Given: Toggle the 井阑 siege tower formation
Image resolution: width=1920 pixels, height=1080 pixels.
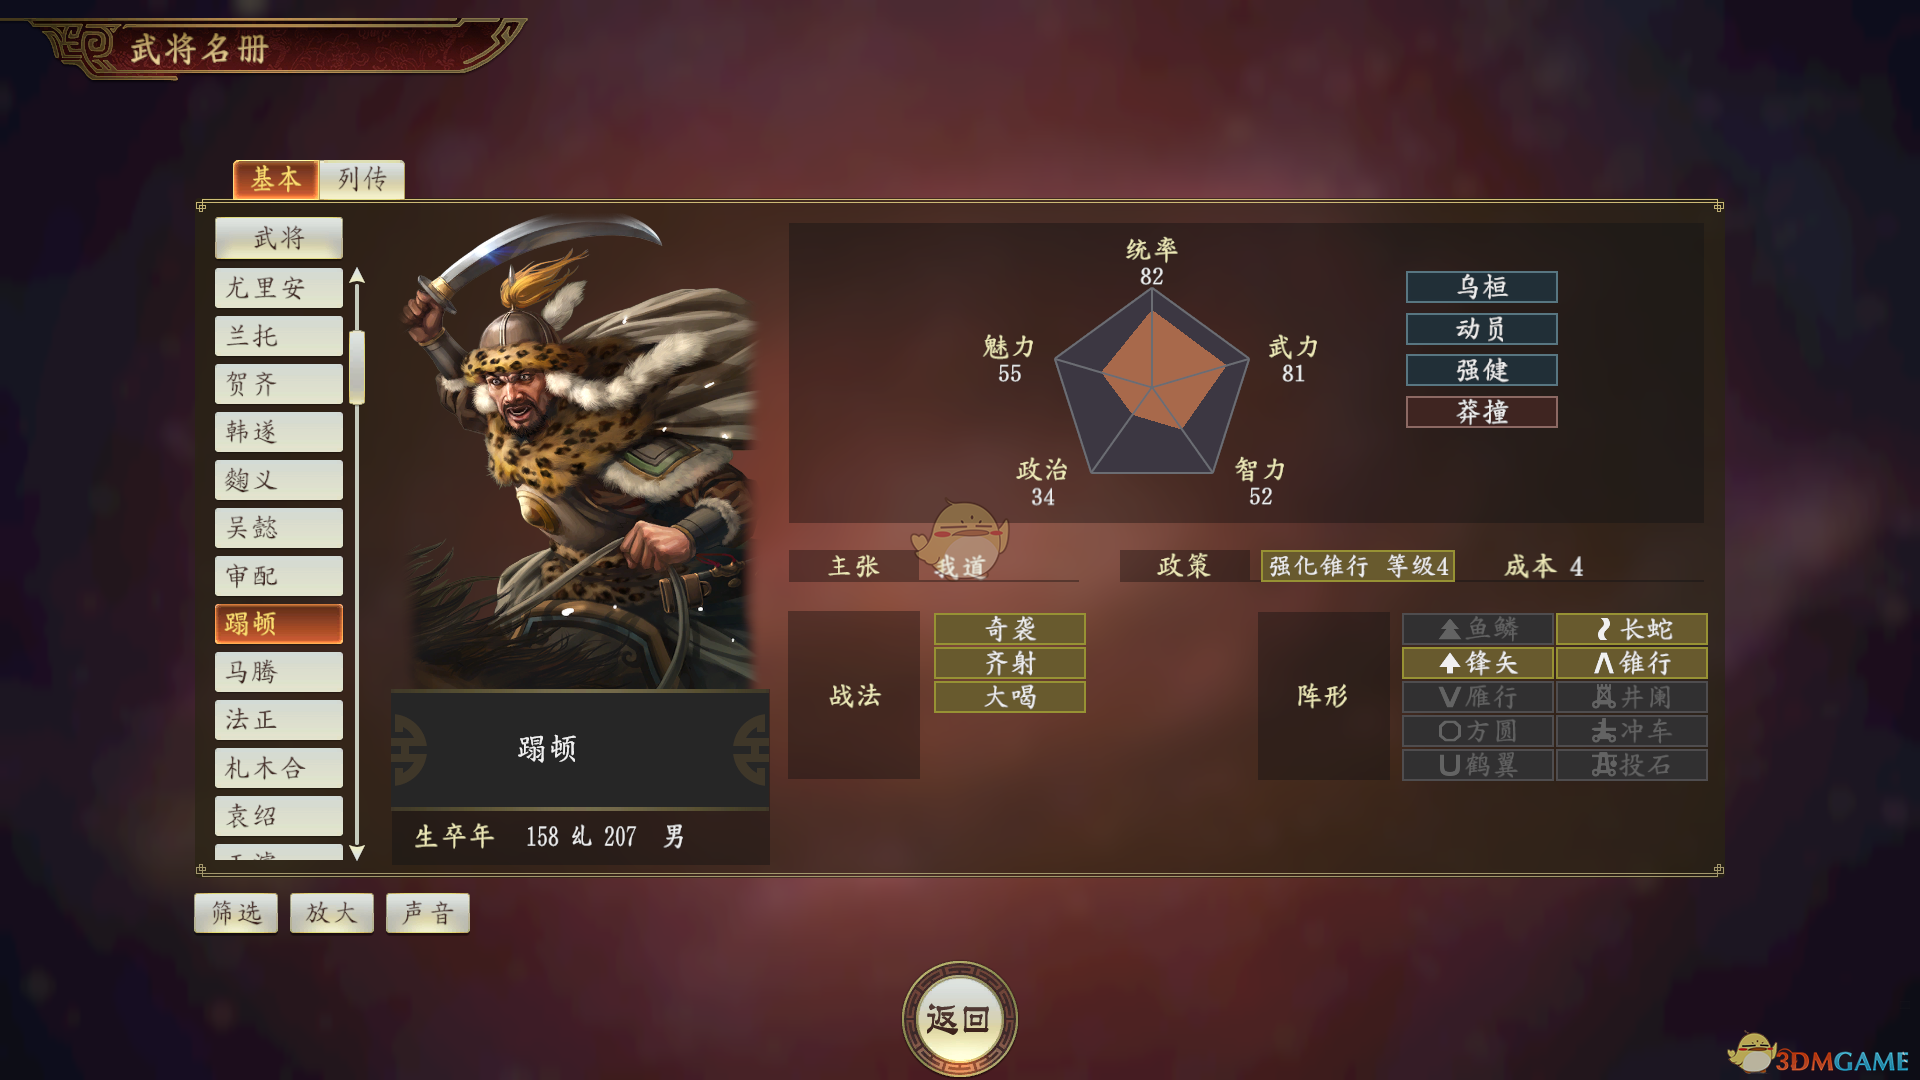Looking at the screenshot, I should (1632, 697).
